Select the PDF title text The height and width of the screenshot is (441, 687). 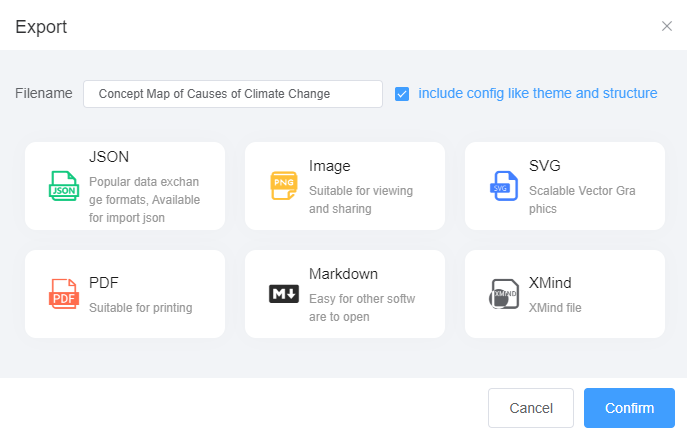click(x=104, y=283)
